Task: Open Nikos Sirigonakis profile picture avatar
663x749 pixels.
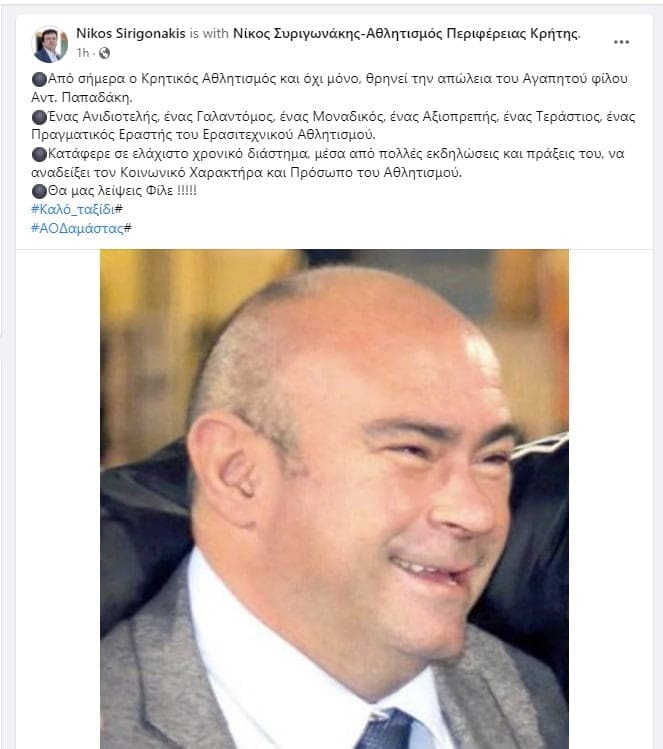Action: click(50, 44)
